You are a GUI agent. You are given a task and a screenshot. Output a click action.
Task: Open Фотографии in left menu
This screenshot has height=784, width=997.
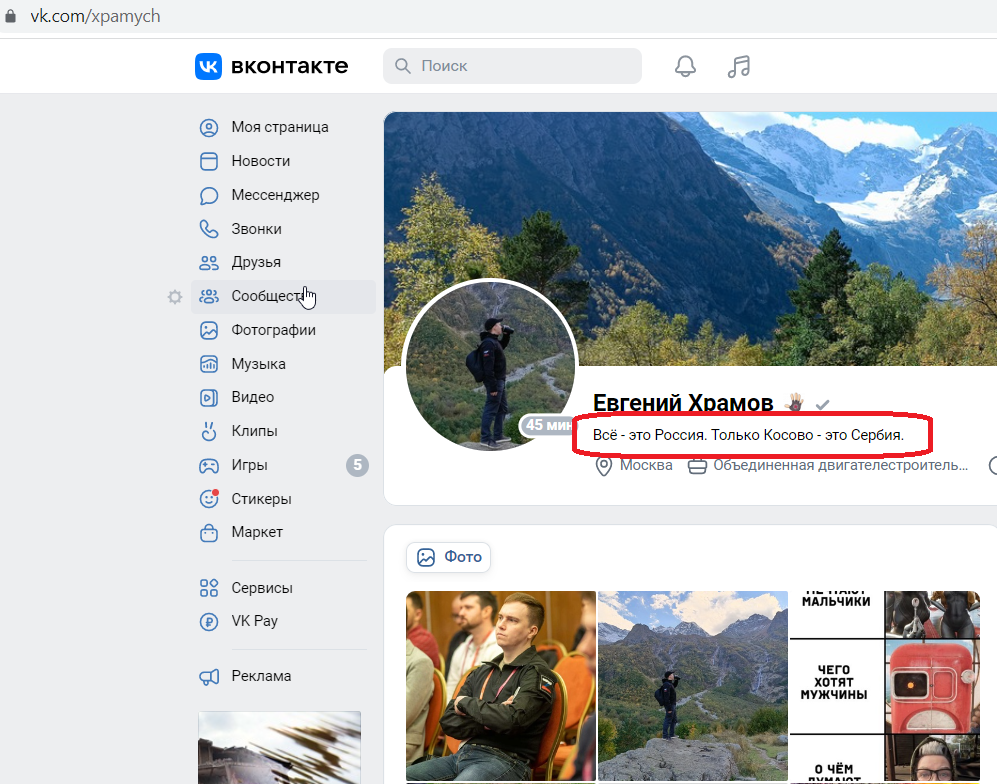point(273,330)
